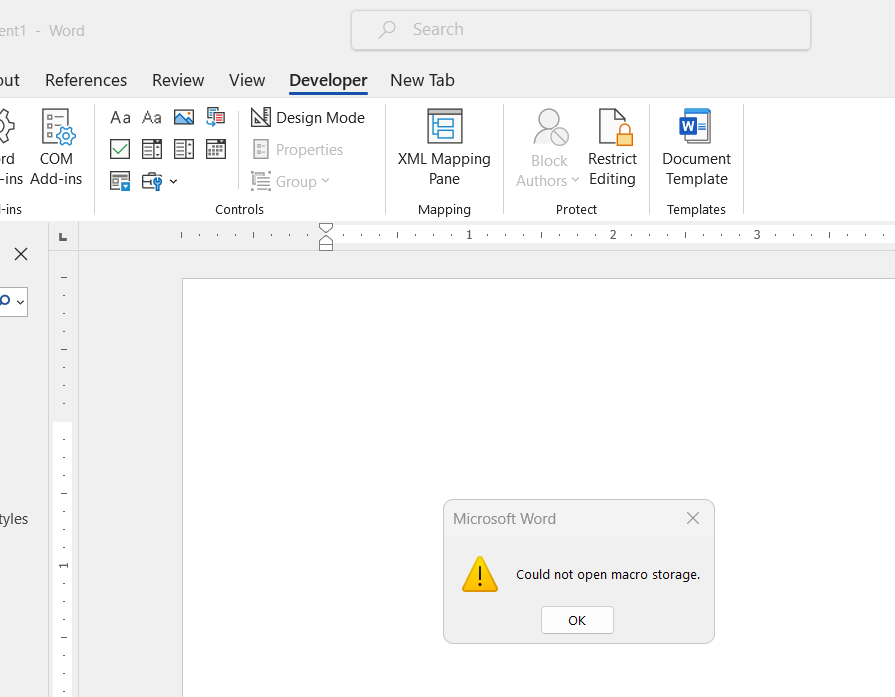Open COM Add-ins dialog

coord(56,148)
